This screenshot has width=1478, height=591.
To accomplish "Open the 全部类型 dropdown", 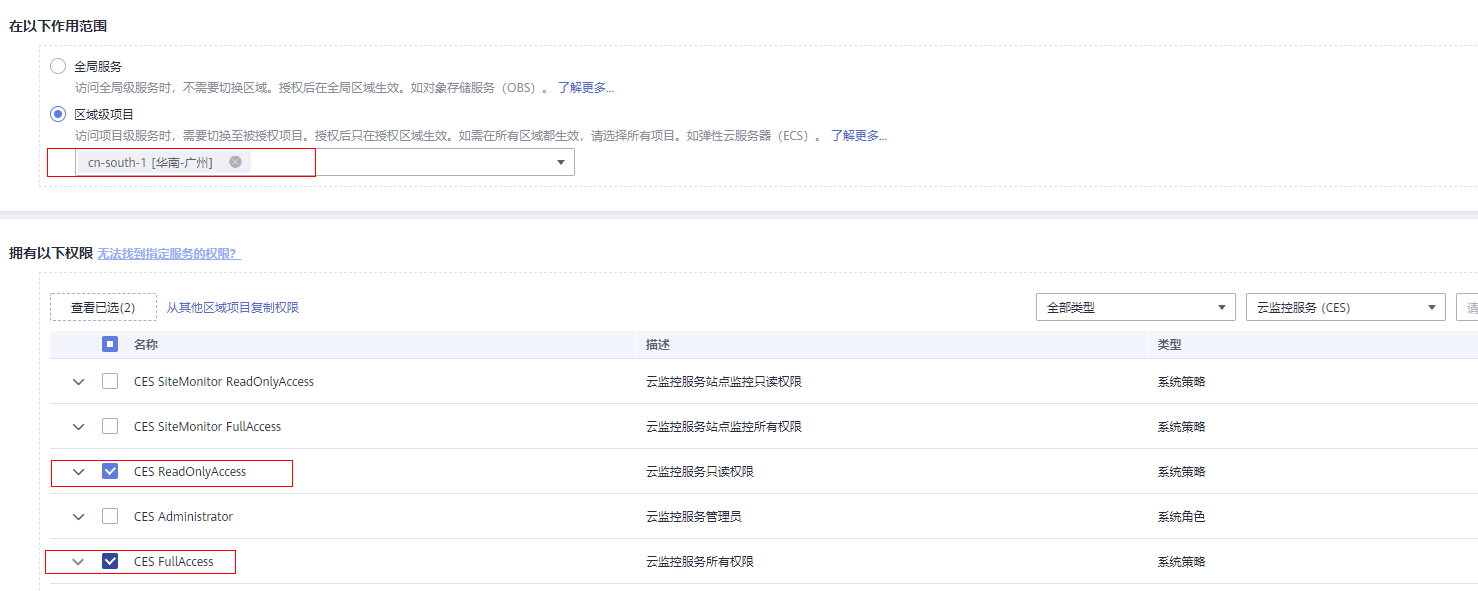I will [1135, 307].
